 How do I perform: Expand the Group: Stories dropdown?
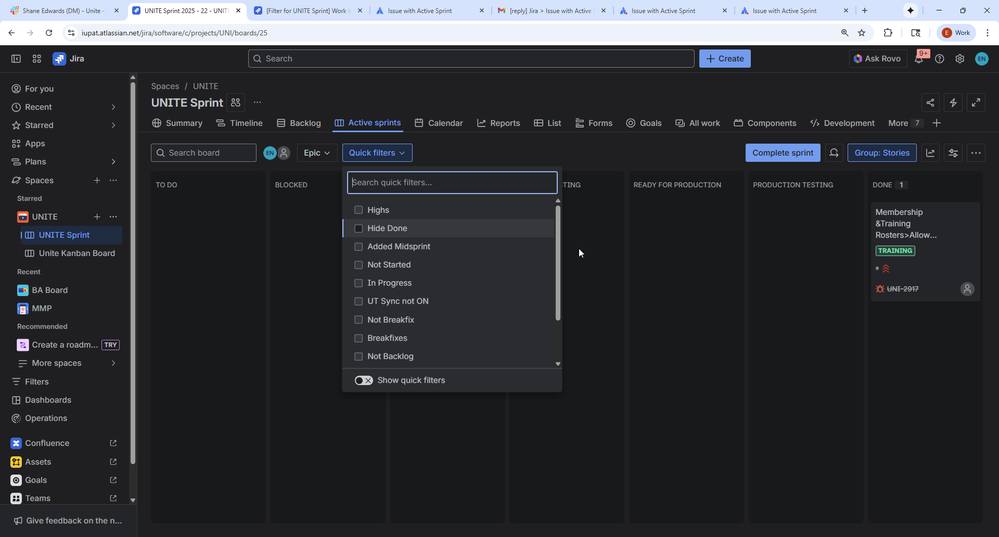tap(882, 153)
